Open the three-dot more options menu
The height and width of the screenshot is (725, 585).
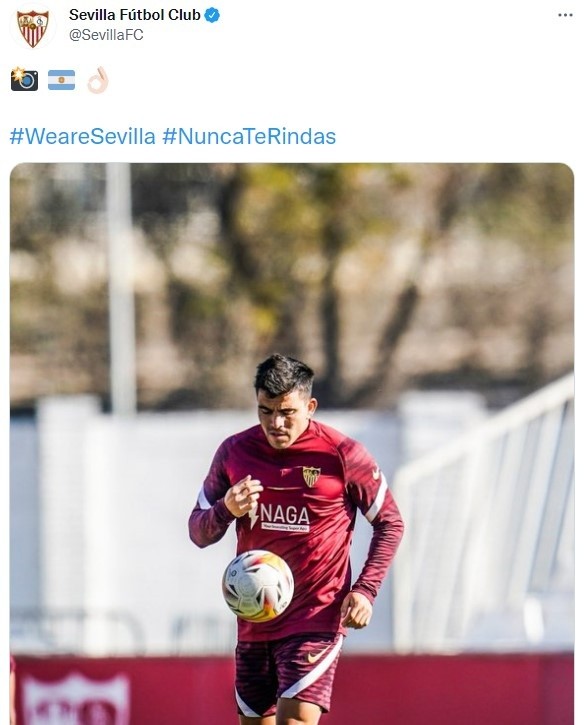[565, 15]
